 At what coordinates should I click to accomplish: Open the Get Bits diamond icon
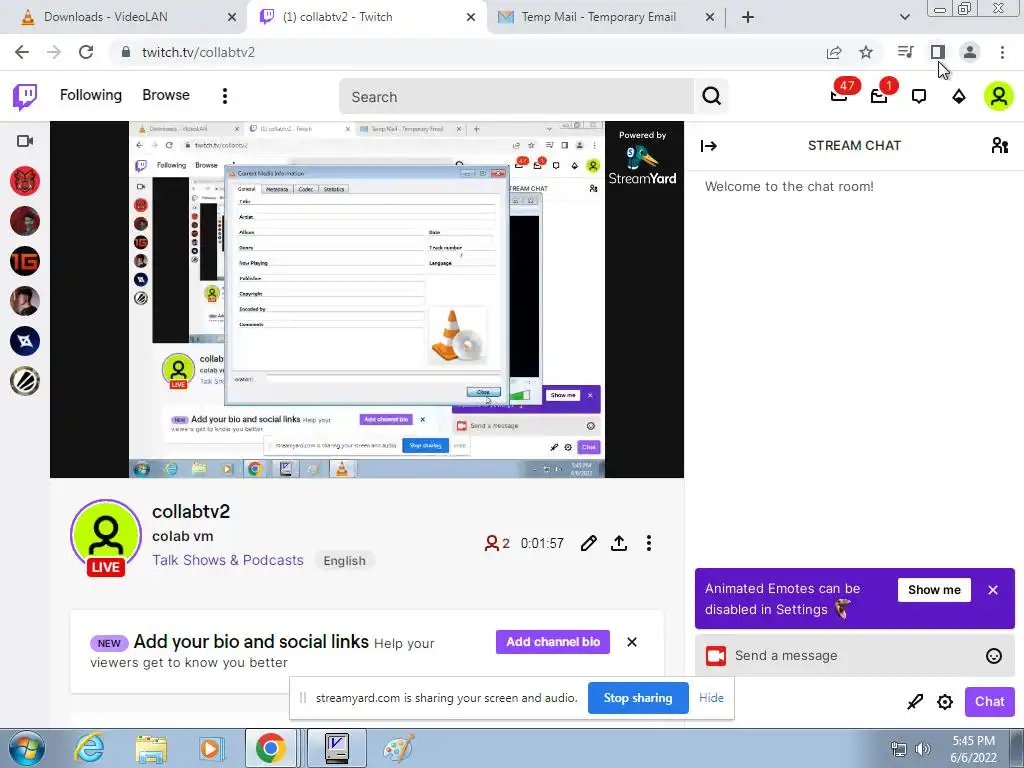pos(959,97)
